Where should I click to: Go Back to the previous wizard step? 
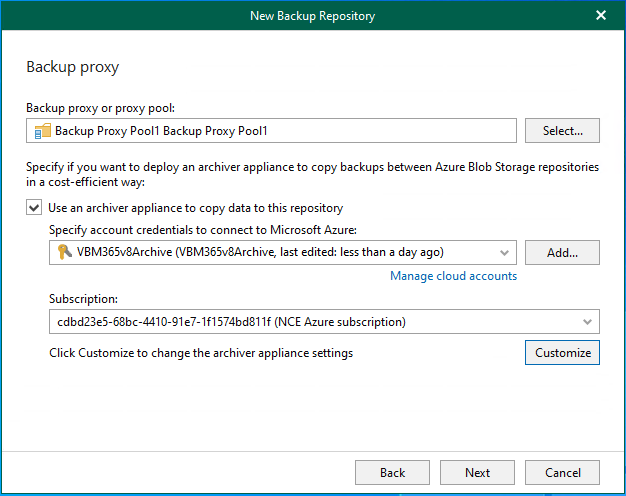(x=392, y=473)
